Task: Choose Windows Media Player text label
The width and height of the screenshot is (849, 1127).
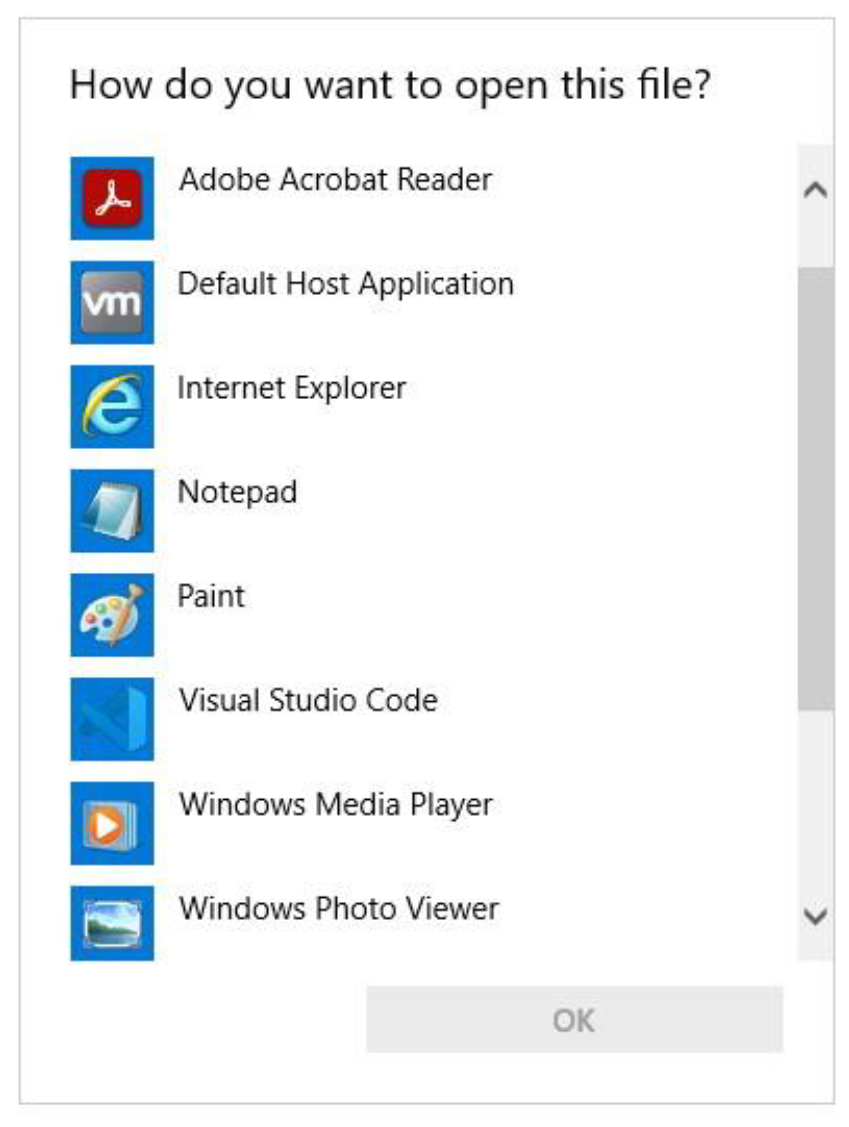Action: 335,804
